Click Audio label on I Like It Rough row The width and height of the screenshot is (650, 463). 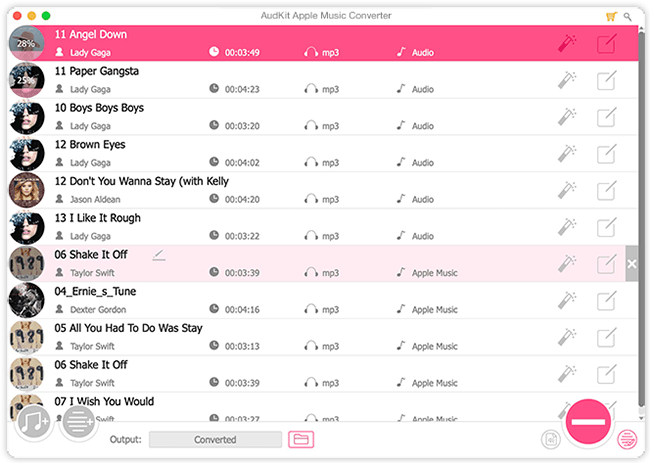(423, 236)
